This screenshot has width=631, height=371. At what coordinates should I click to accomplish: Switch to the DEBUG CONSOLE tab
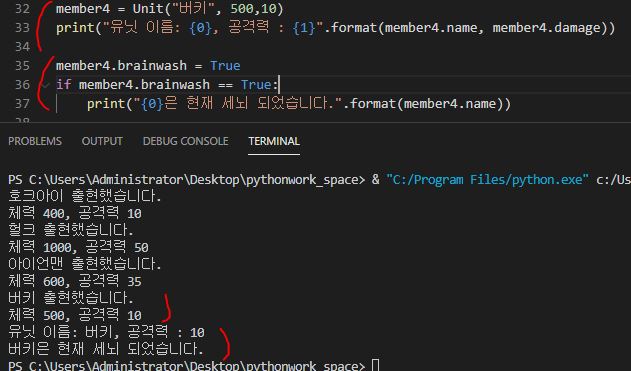(186, 141)
